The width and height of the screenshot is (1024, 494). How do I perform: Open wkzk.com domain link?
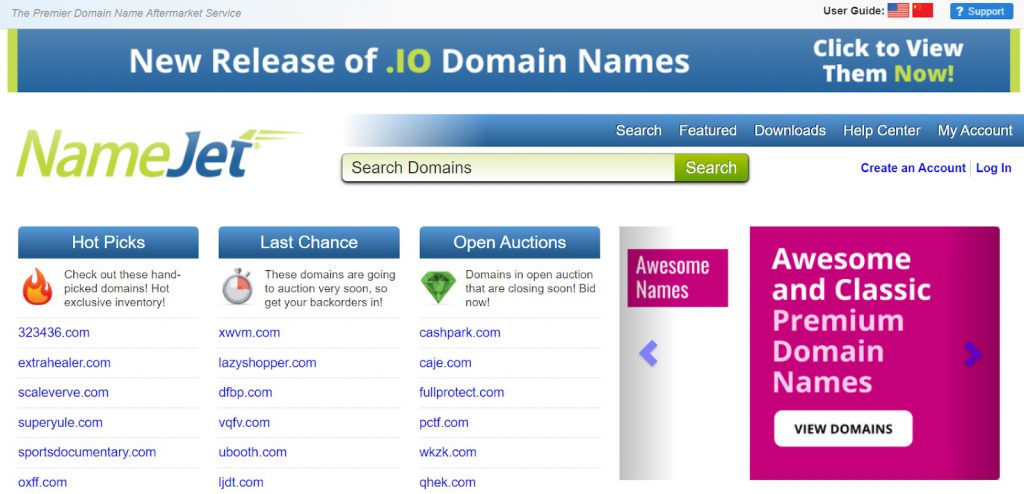click(x=448, y=452)
